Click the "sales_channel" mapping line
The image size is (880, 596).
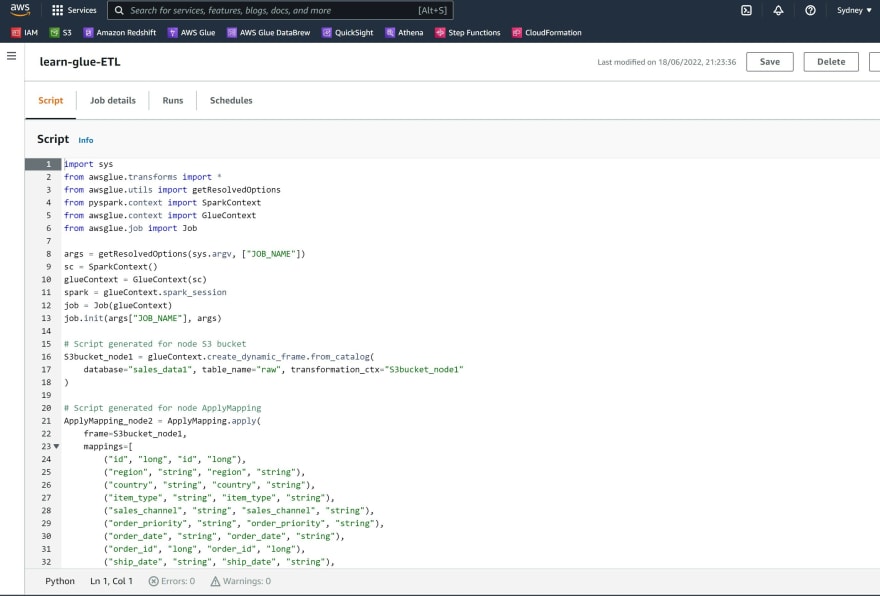[x=239, y=511]
